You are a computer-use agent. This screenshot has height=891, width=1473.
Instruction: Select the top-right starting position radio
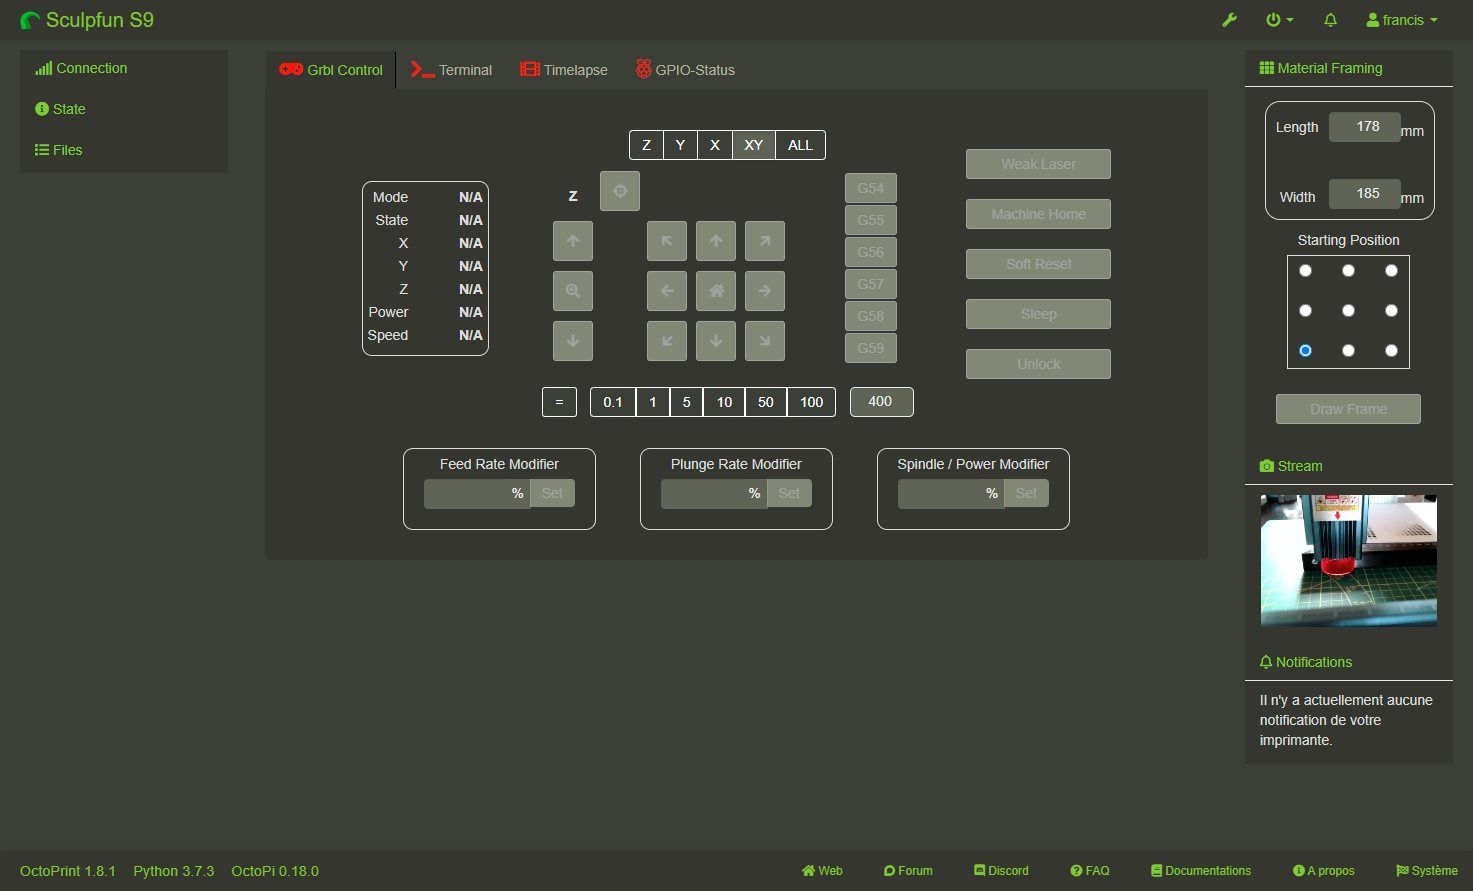(x=1391, y=270)
